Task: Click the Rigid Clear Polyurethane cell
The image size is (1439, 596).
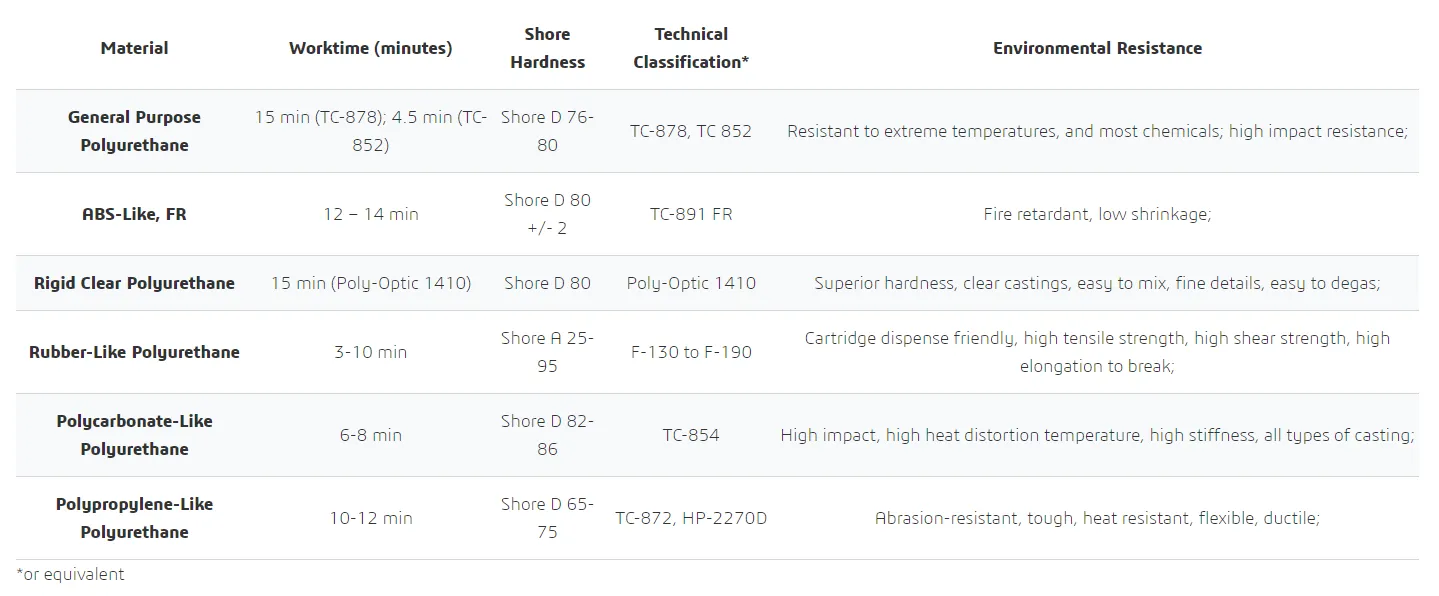Action: click(x=134, y=283)
